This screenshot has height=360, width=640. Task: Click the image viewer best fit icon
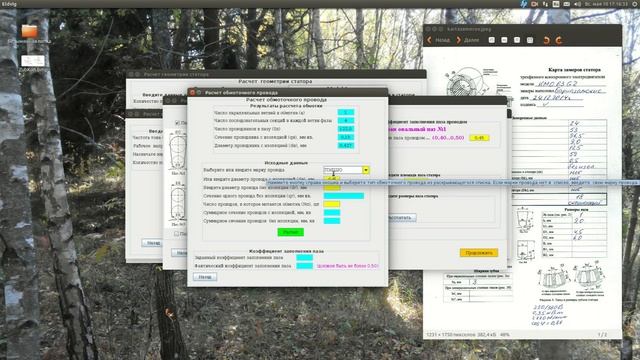pyautogui.click(x=530, y=40)
